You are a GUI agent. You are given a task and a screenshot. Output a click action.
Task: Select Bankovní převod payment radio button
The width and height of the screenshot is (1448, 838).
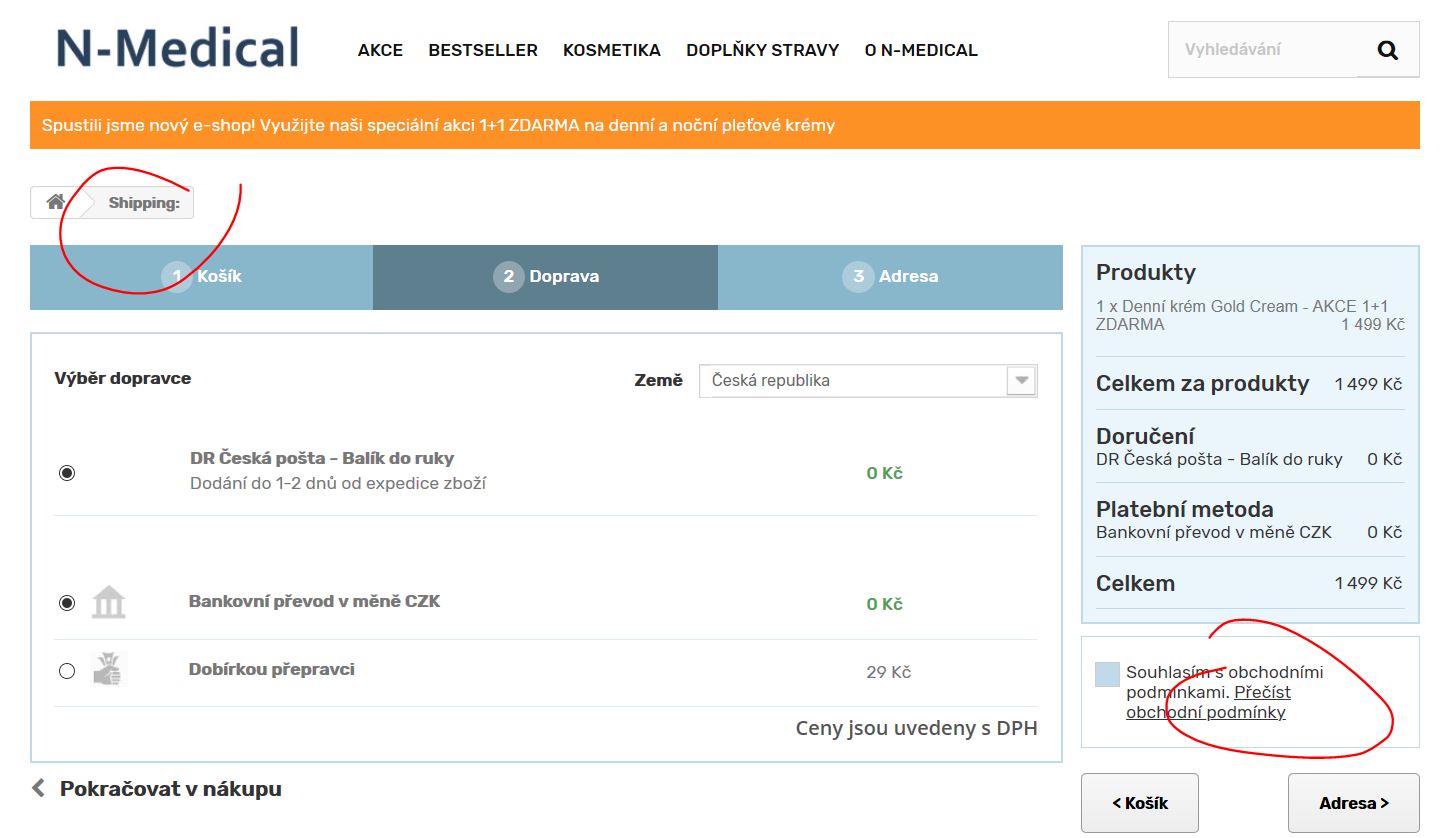coord(67,603)
